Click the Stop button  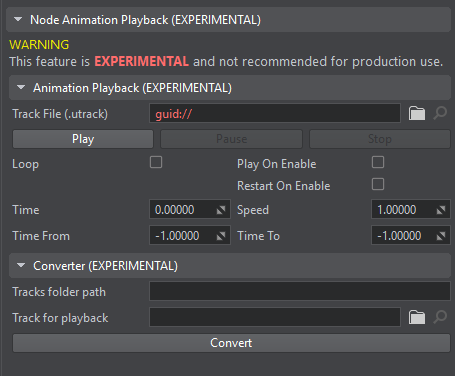380,139
